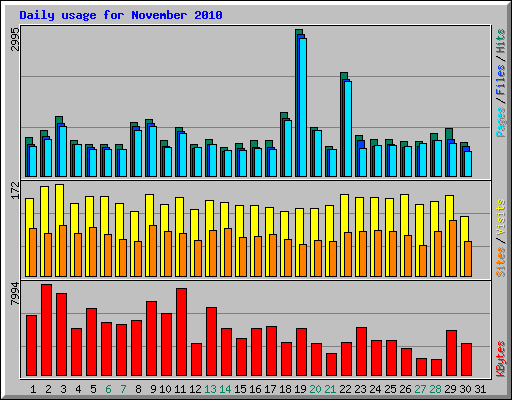The image size is (512, 400).
Task: Click the red KBytes bar for day 11
Action: click(x=181, y=332)
